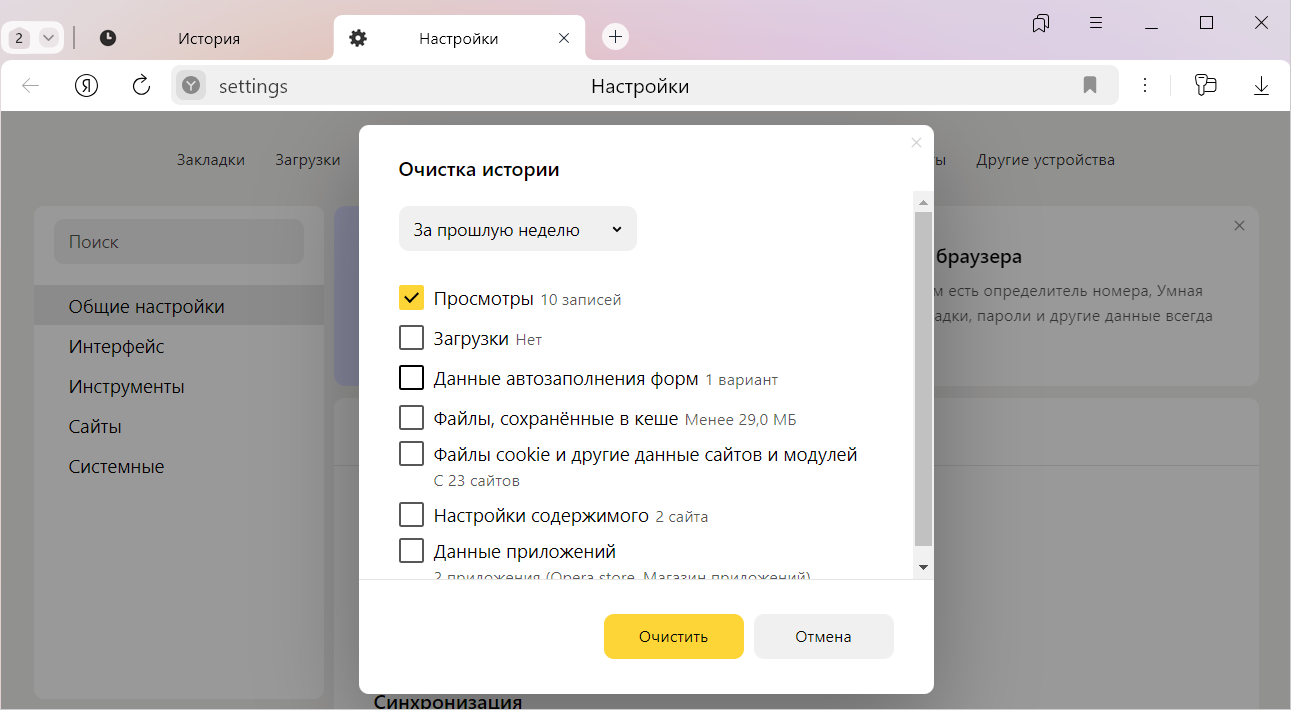1291x710 pixels.
Task: Open the За прошлую неделю dropdown
Action: point(517,230)
